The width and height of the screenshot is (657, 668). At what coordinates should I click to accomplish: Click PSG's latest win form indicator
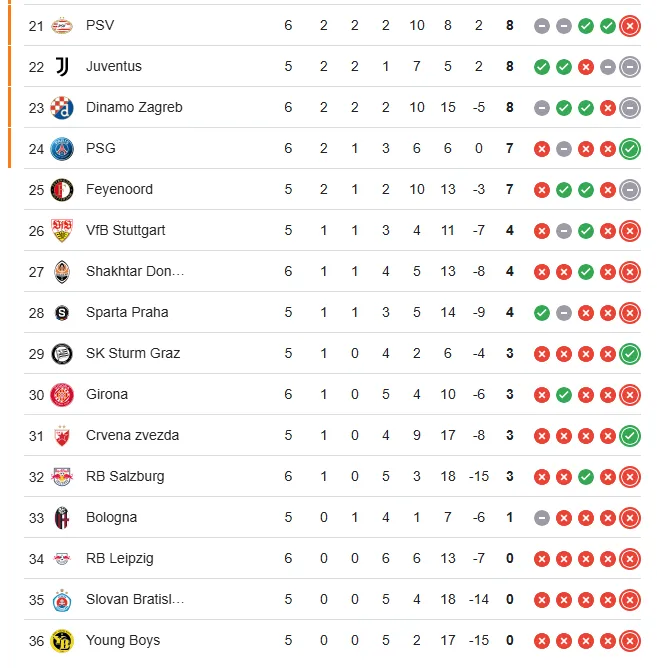tap(630, 149)
